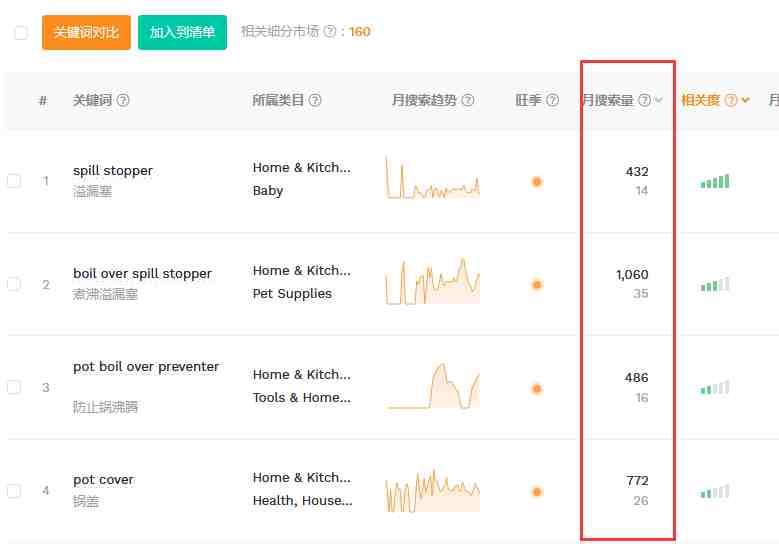This screenshot has width=779, height=544.
Task: Click help icon beside 旺季 header
Action: [x=553, y=101]
